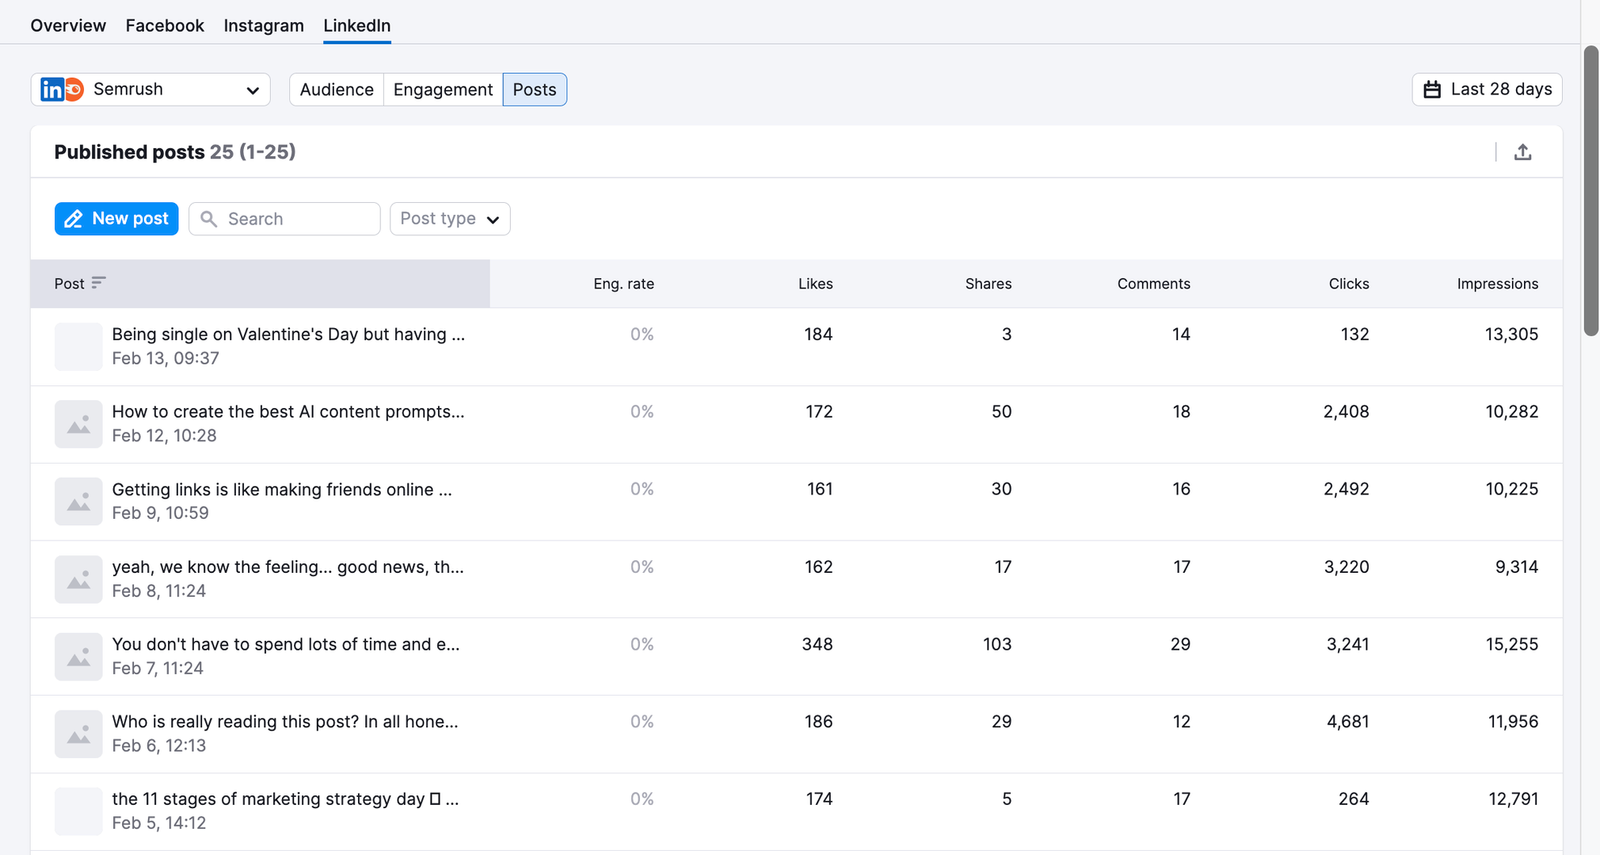
Task: Select the Engagement view toggle
Action: click(443, 90)
